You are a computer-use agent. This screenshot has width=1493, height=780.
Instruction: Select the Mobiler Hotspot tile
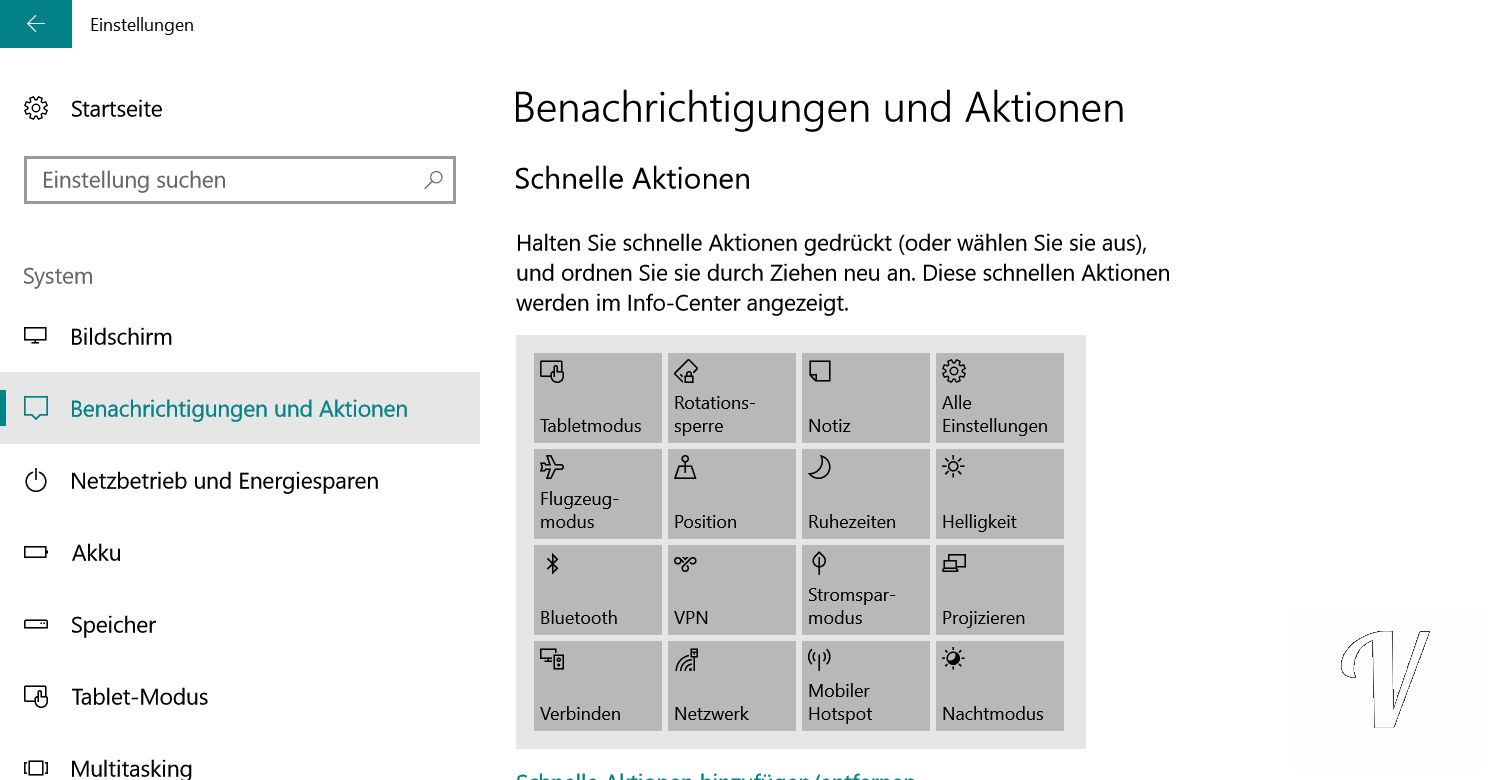pyautogui.click(x=865, y=685)
